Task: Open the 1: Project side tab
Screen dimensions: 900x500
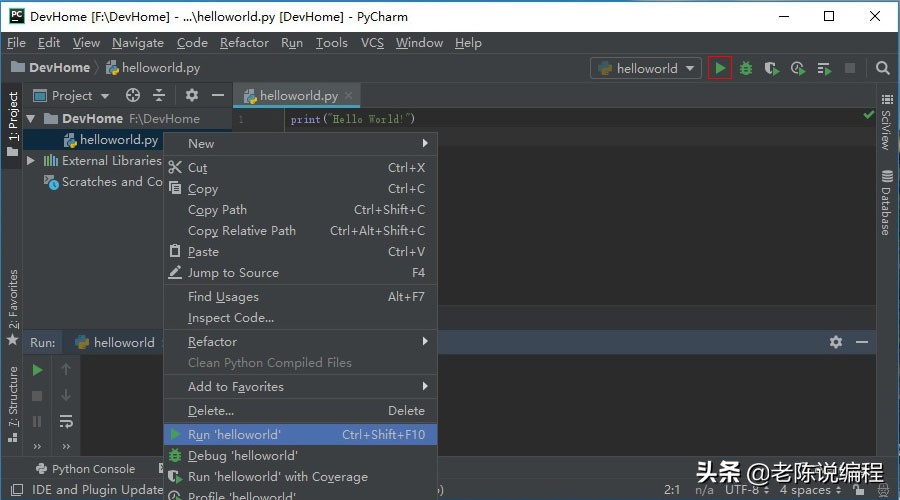Action: (x=13, y=123)
